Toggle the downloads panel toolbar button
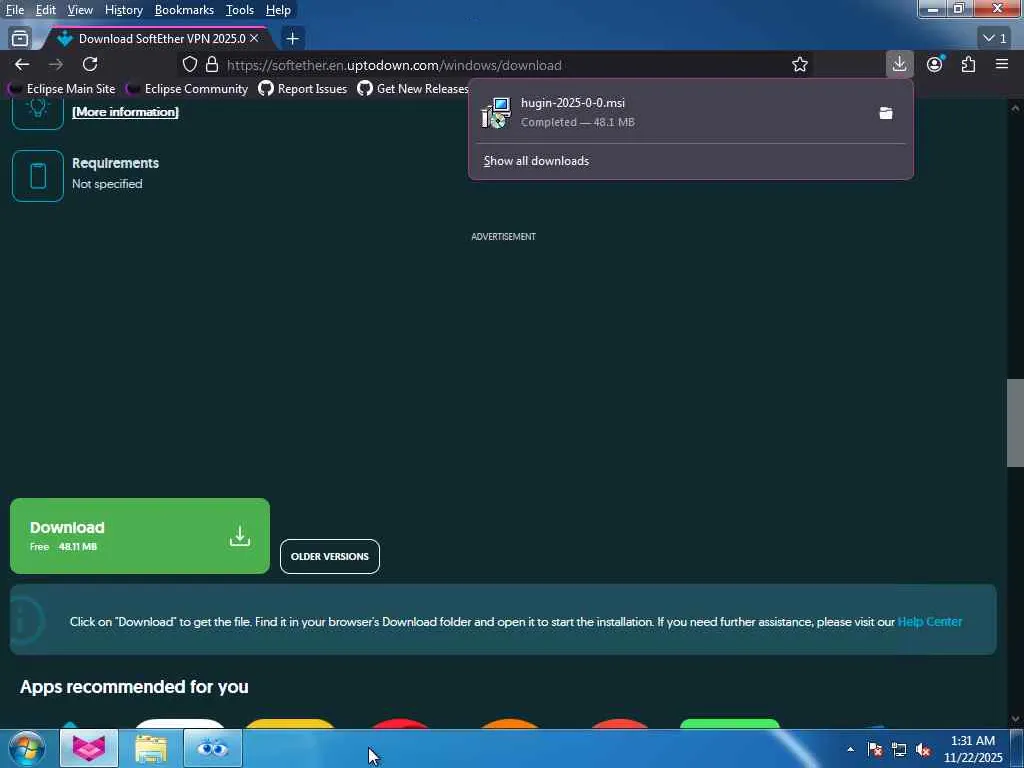The width and height of the screenshot is (1024, 768). [899, 64]
